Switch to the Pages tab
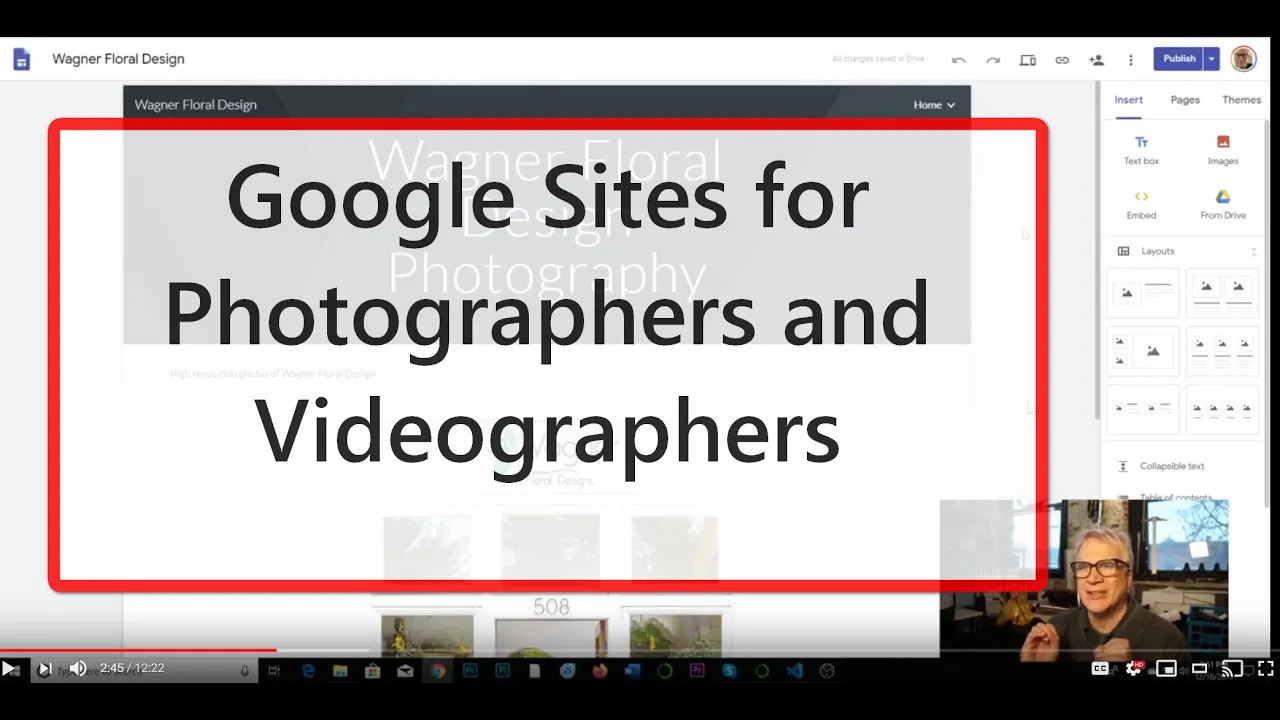This screenshot has height=720, width=1280. point(1185,100)
